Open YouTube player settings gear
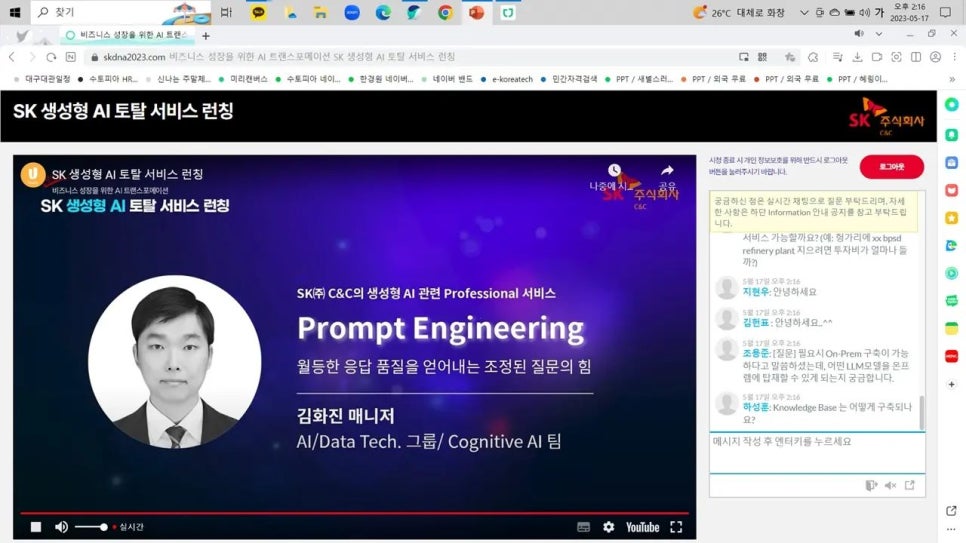The image size is (966, 543). [x=609, y=527]
